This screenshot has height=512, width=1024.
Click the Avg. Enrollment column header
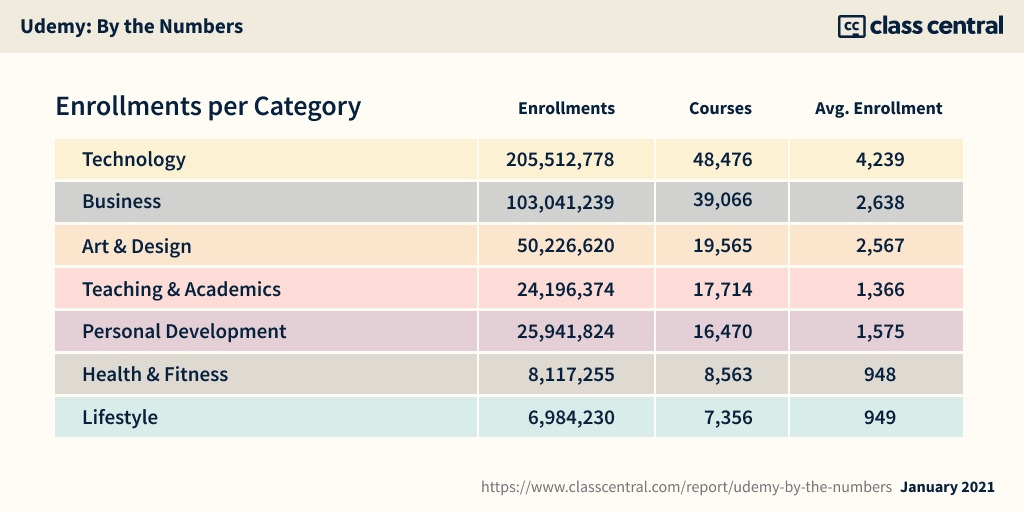878,108
